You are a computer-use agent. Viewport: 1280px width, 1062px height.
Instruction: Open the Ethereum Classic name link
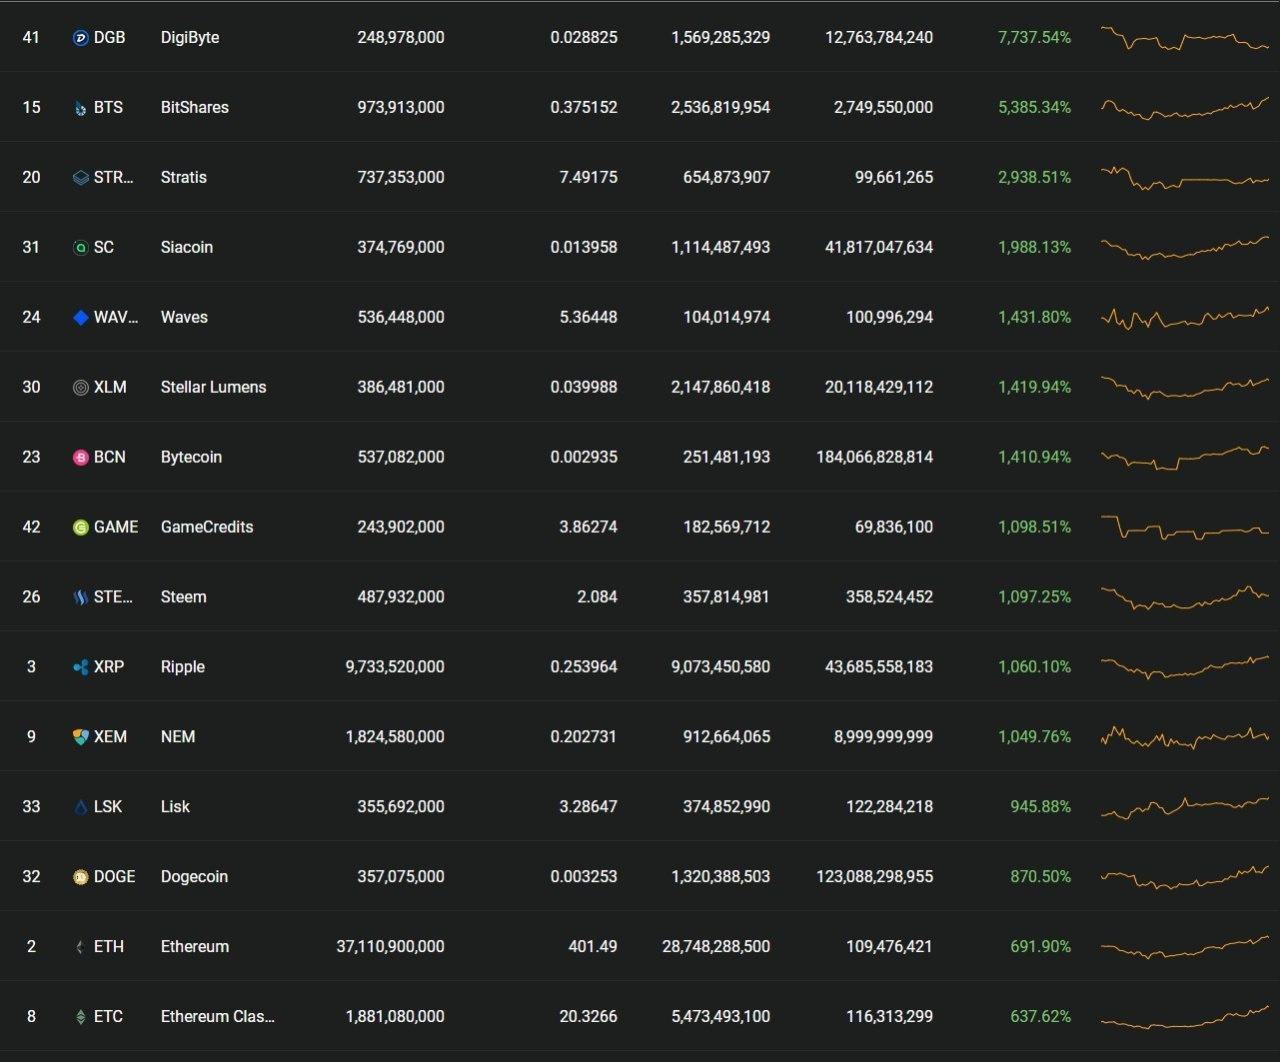[x=218, y=1016]
